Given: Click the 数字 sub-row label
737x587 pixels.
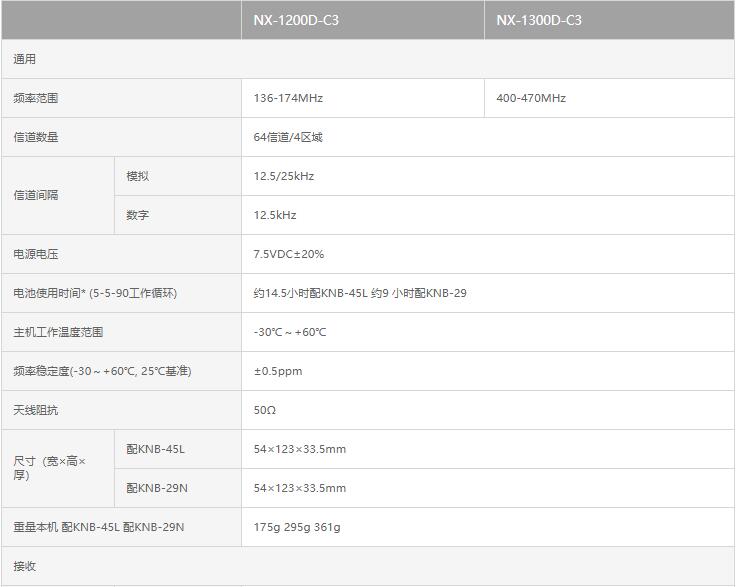Looking at the screenshot, I should [x=138, y=215].
